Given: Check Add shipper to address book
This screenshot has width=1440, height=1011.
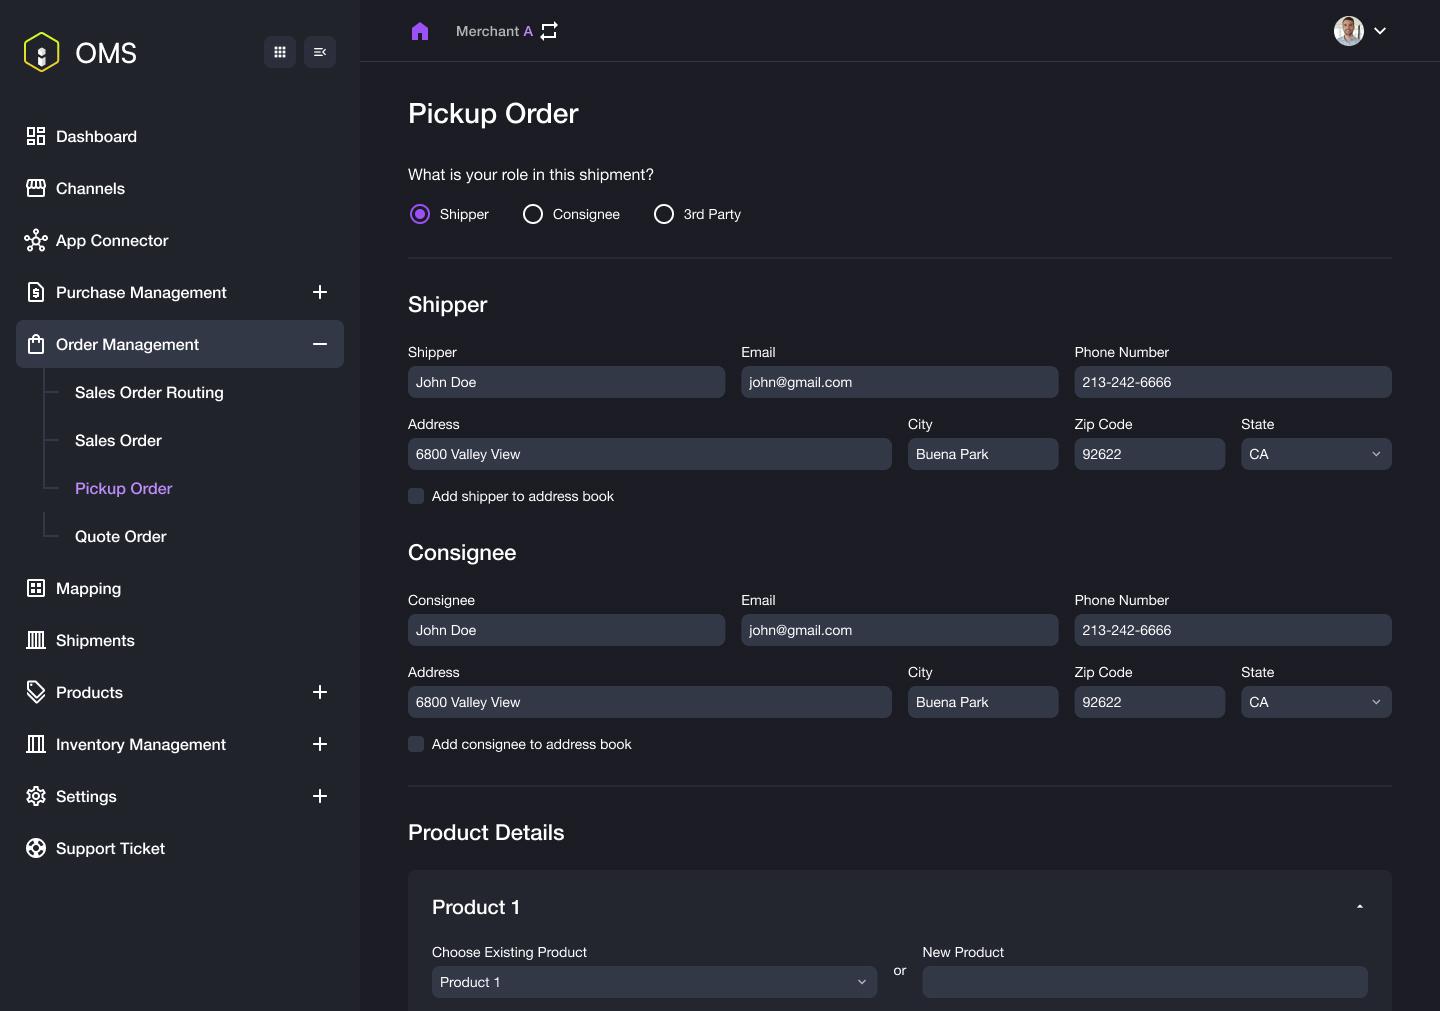Looking at the screenshot, I should (x=416, y=496).
